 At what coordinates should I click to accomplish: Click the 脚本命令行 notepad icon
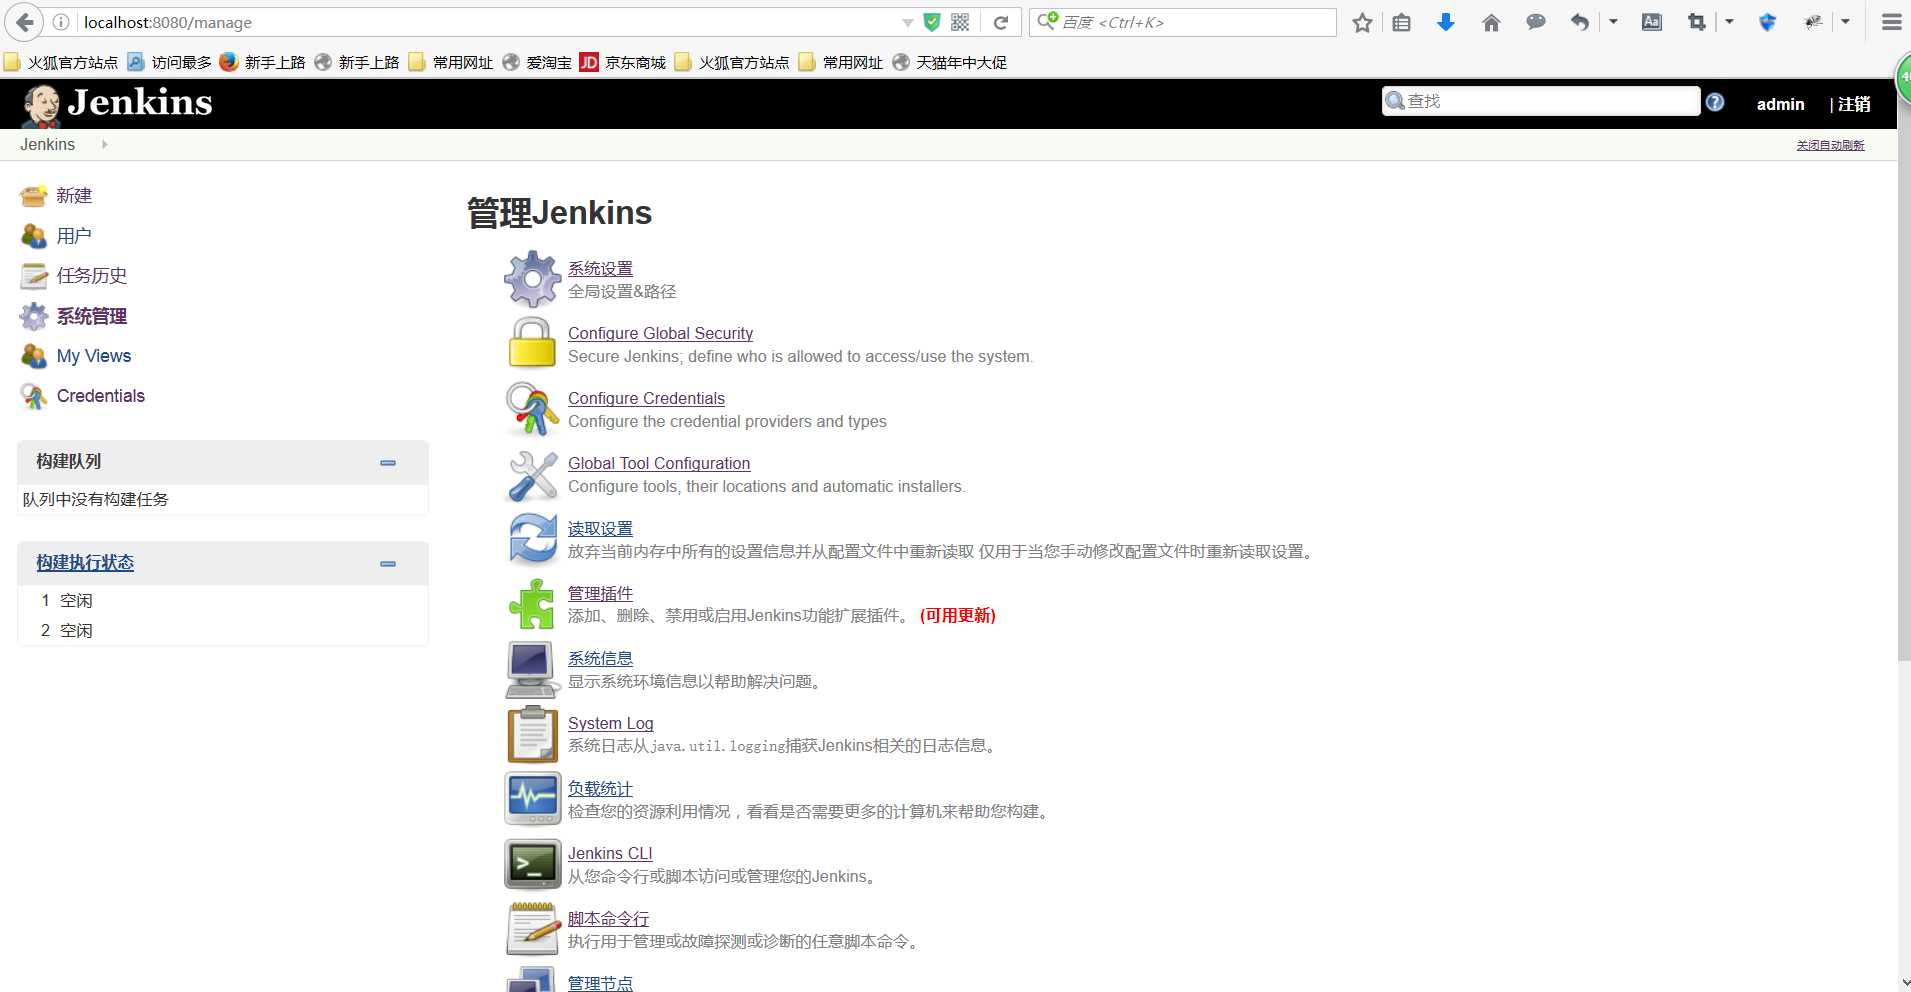tap(532, 929)
